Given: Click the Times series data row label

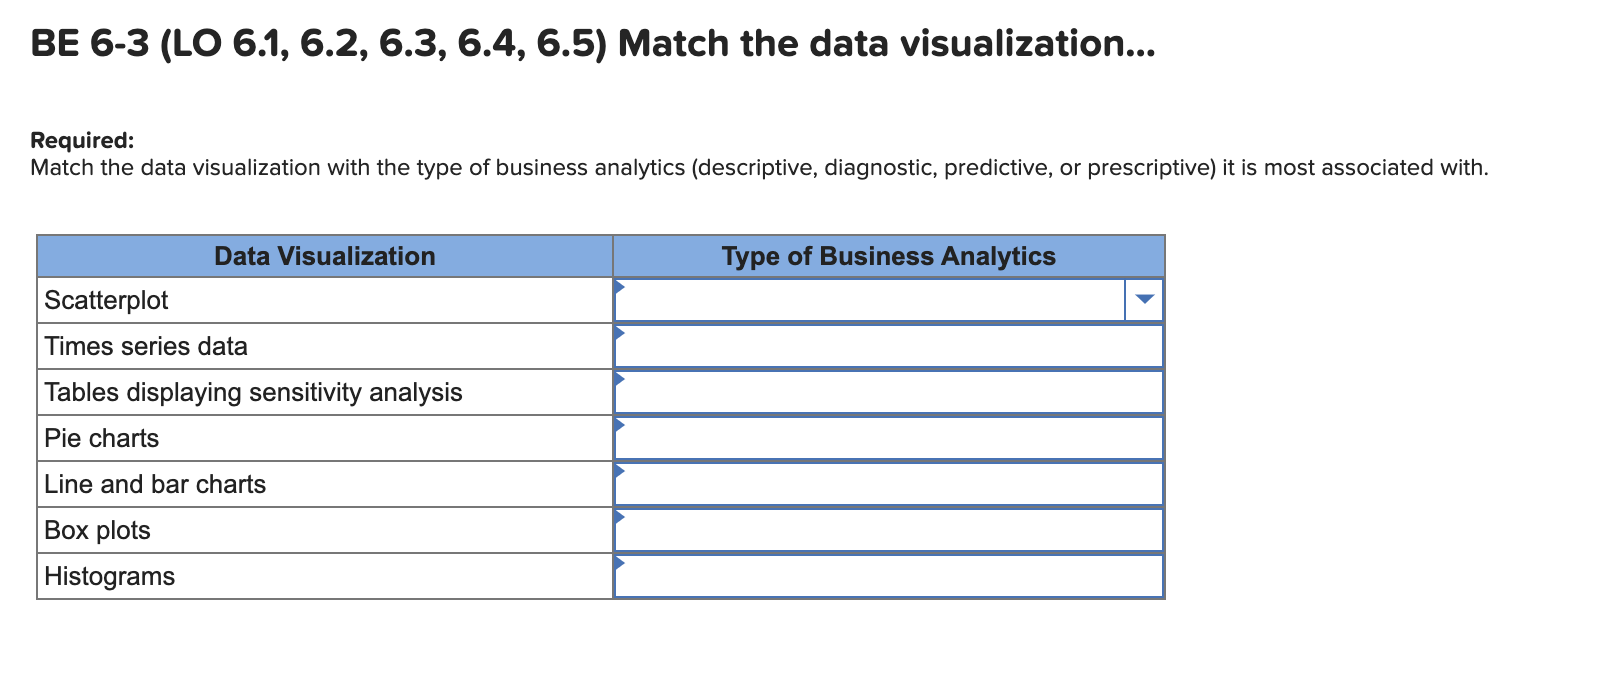Looking at the screenshot, I should tap(146, 346).
